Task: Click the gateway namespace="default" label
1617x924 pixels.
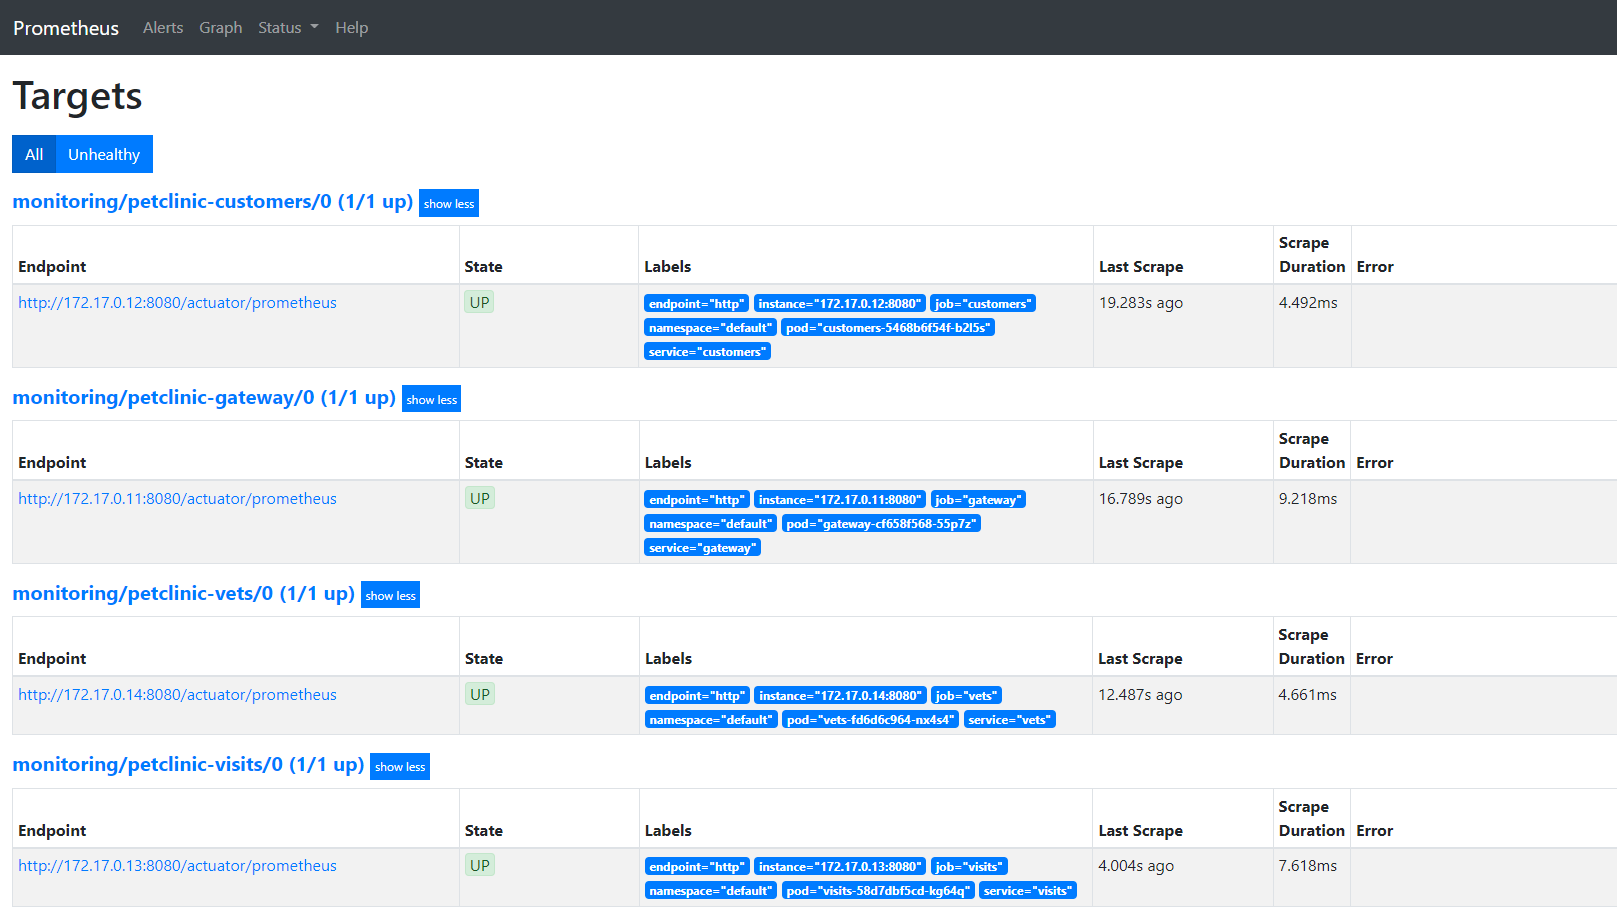Action: point(710,524)
